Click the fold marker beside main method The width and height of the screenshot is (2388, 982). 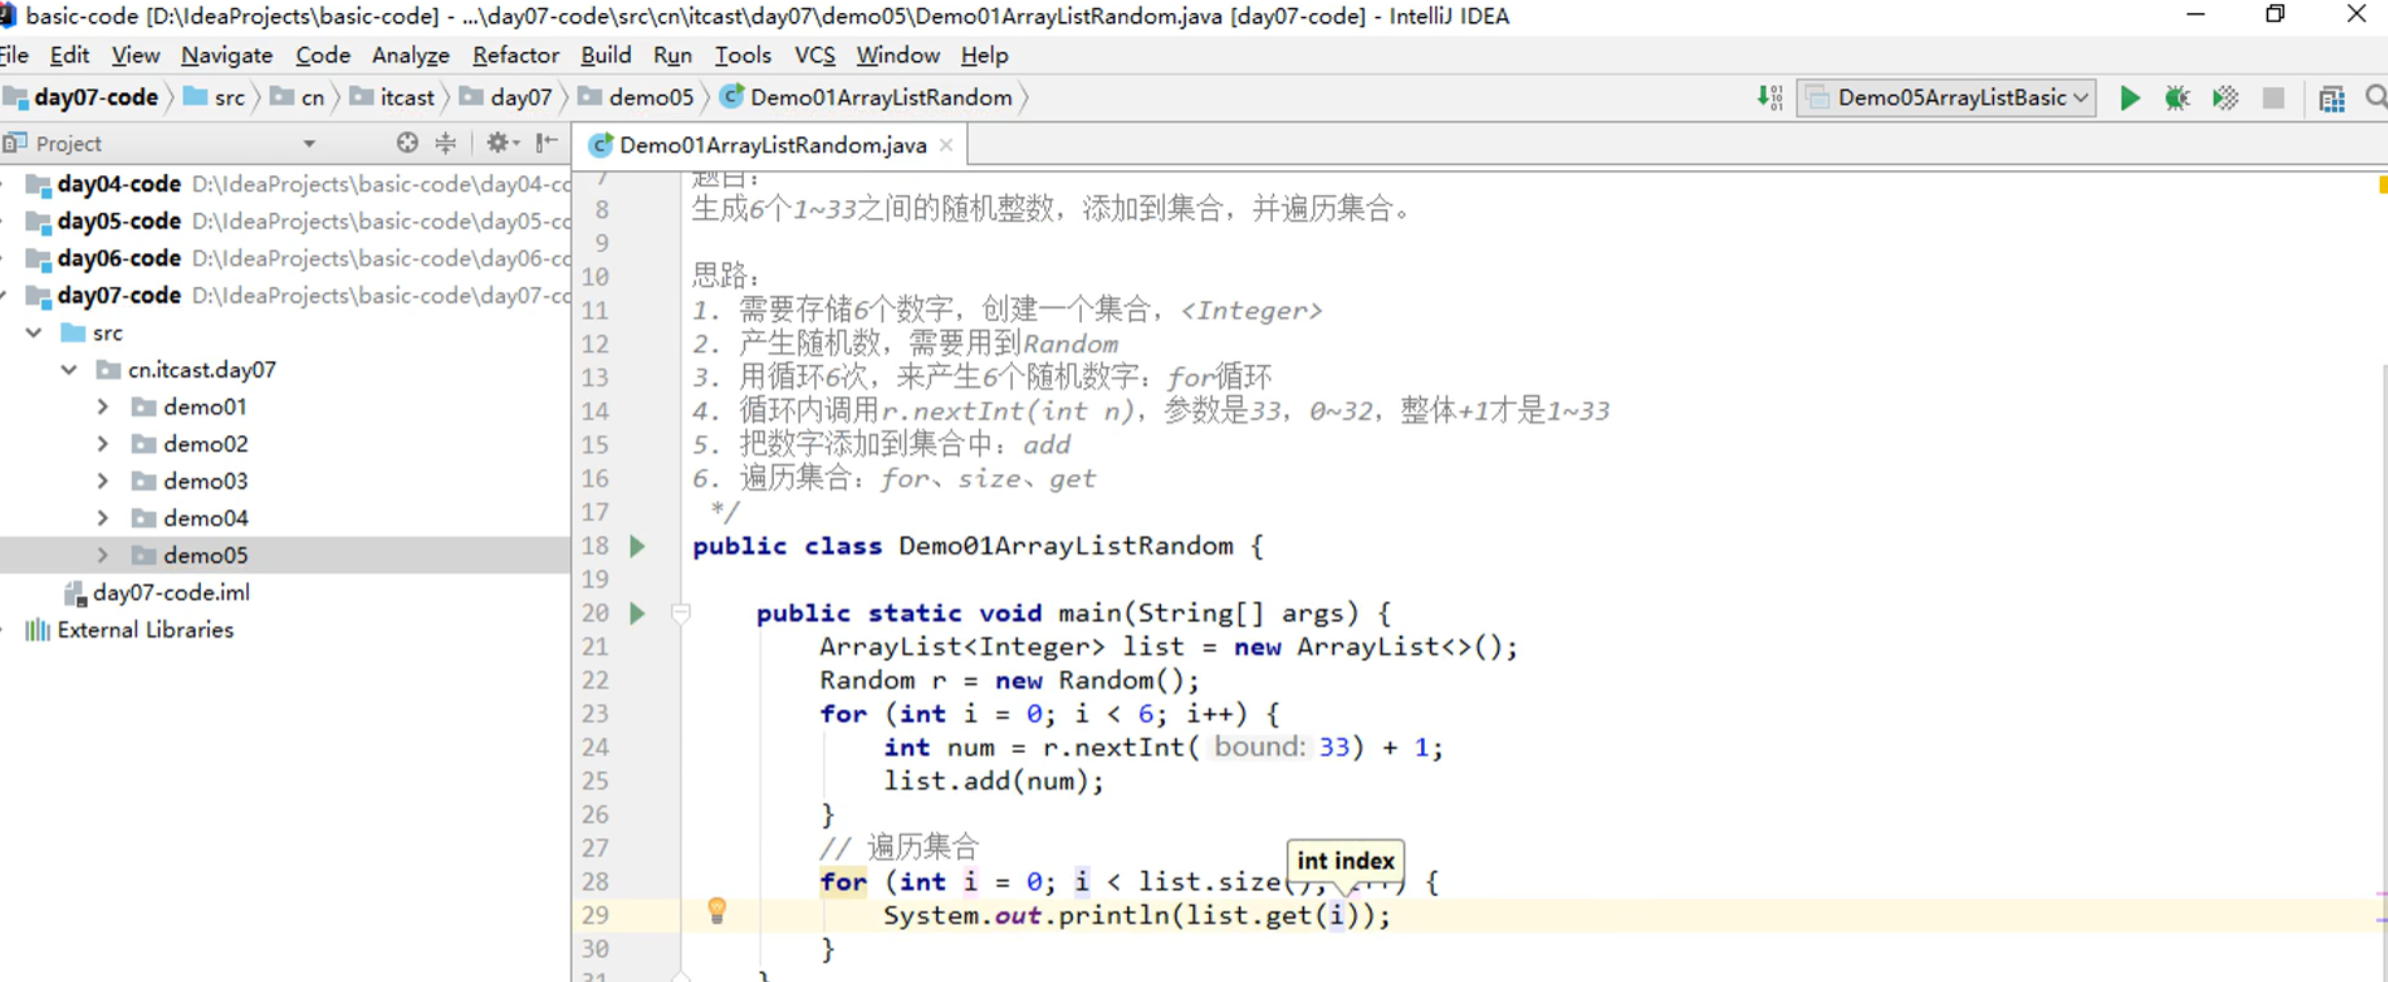[680, 613]
